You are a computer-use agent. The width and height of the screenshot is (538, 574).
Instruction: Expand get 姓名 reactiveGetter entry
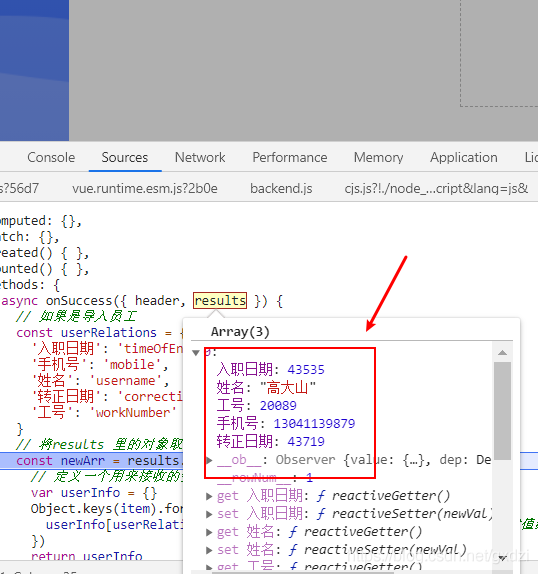click(x=209, y=532)
